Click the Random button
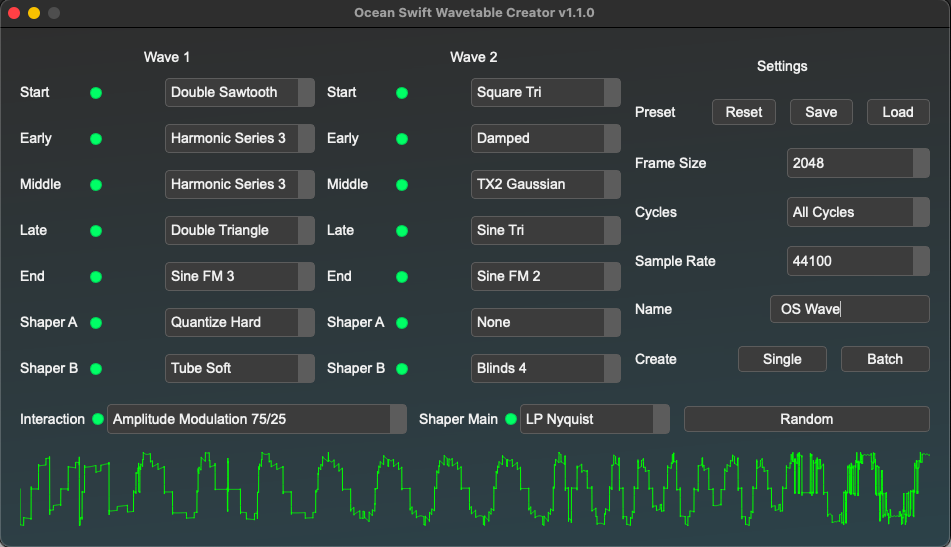The width and height of the screenshot is (951, 547). pyautogui.click(x=806, y=419)
